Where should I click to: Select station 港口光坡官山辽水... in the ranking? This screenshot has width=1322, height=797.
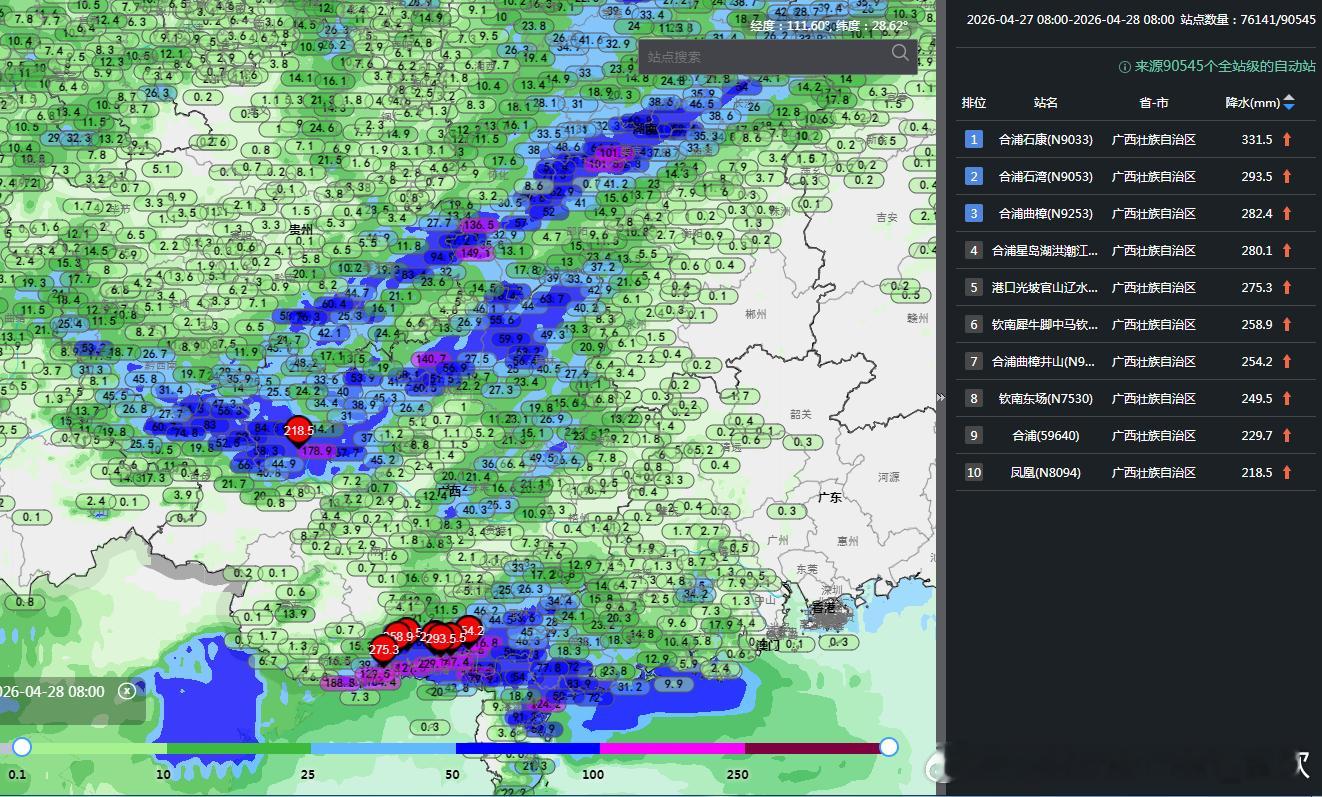pyautogui.click(x=1046, y=288)
